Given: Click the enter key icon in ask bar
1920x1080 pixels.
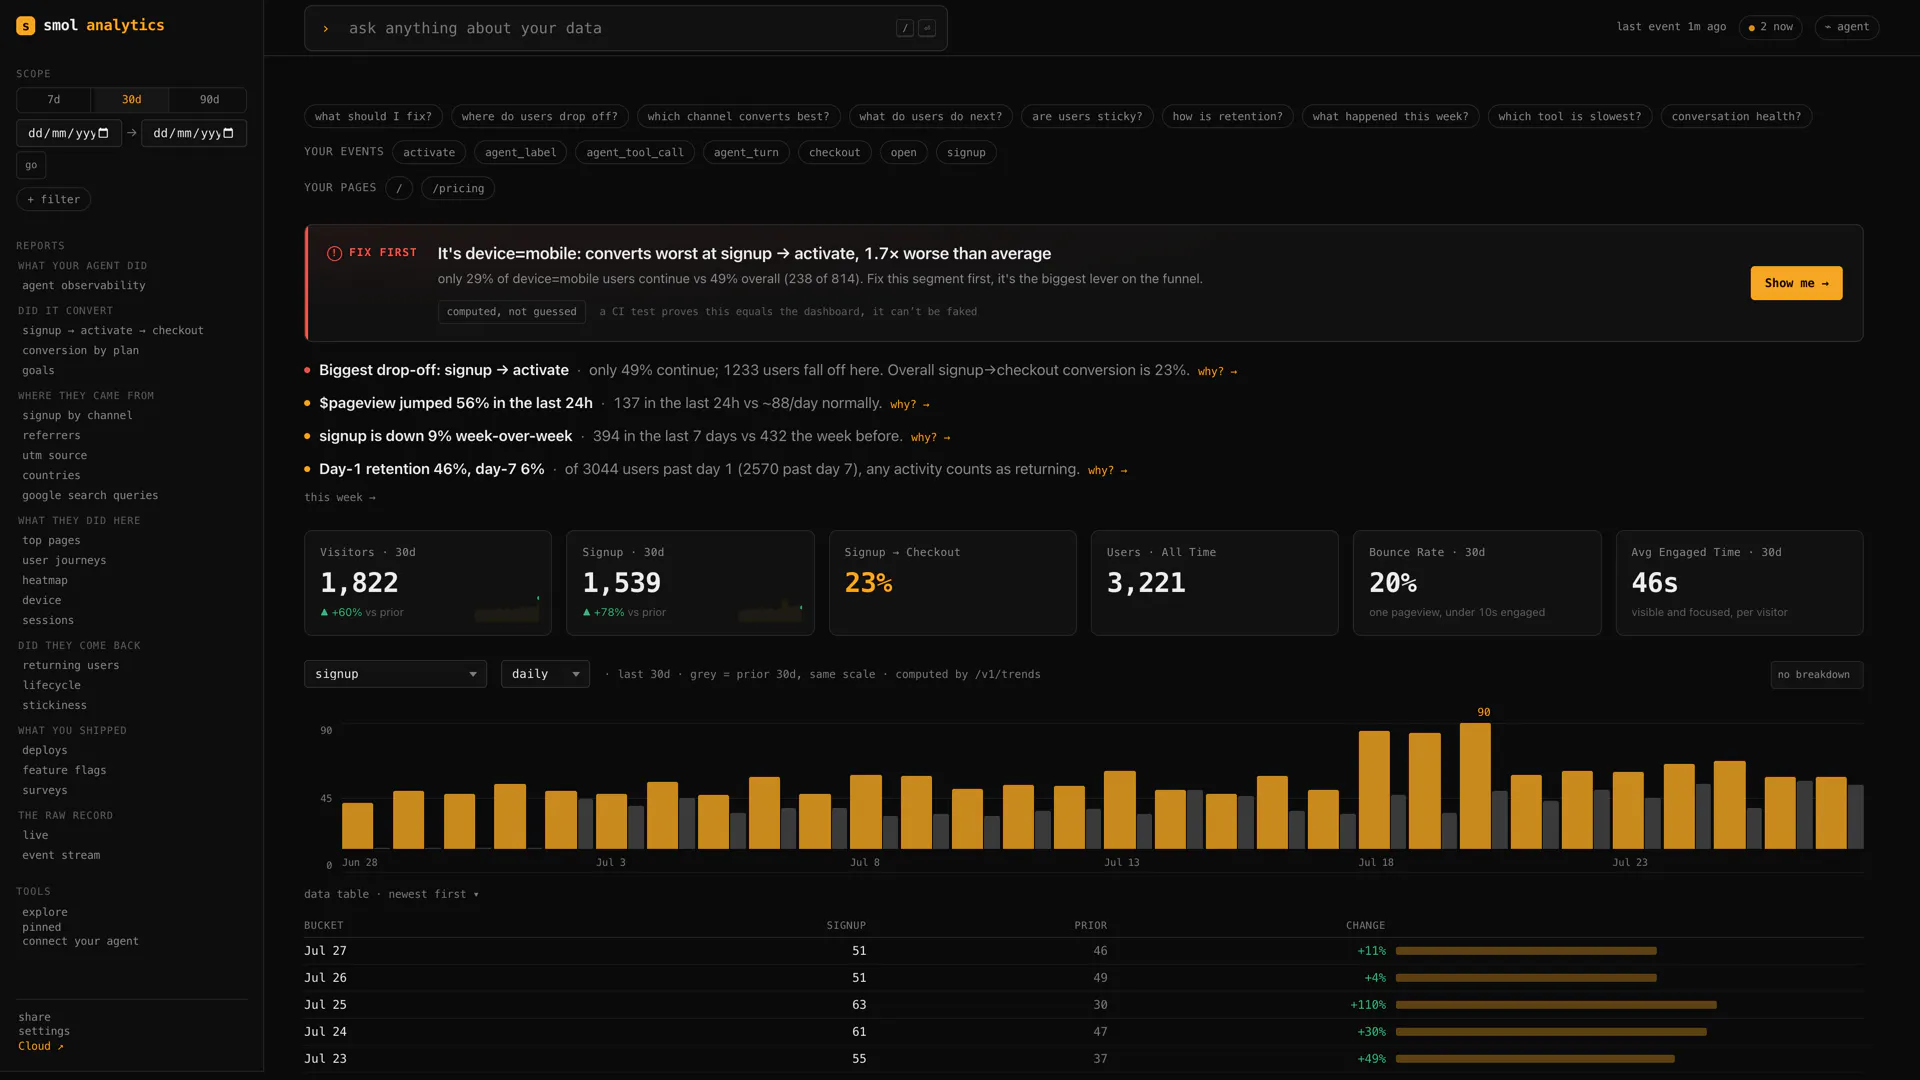Looking at the screenshot, I should pyautogui.click(x=927, y=29).
